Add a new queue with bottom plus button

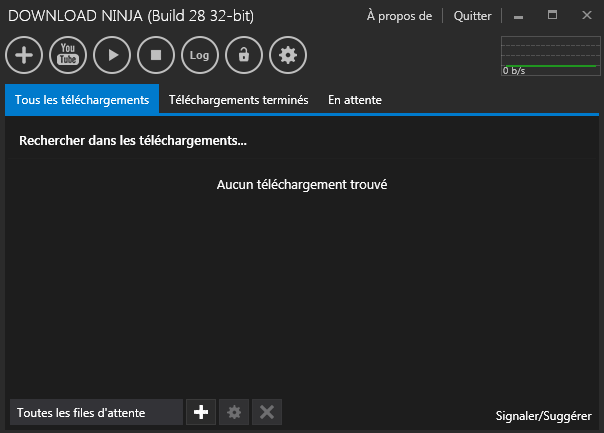201,412
